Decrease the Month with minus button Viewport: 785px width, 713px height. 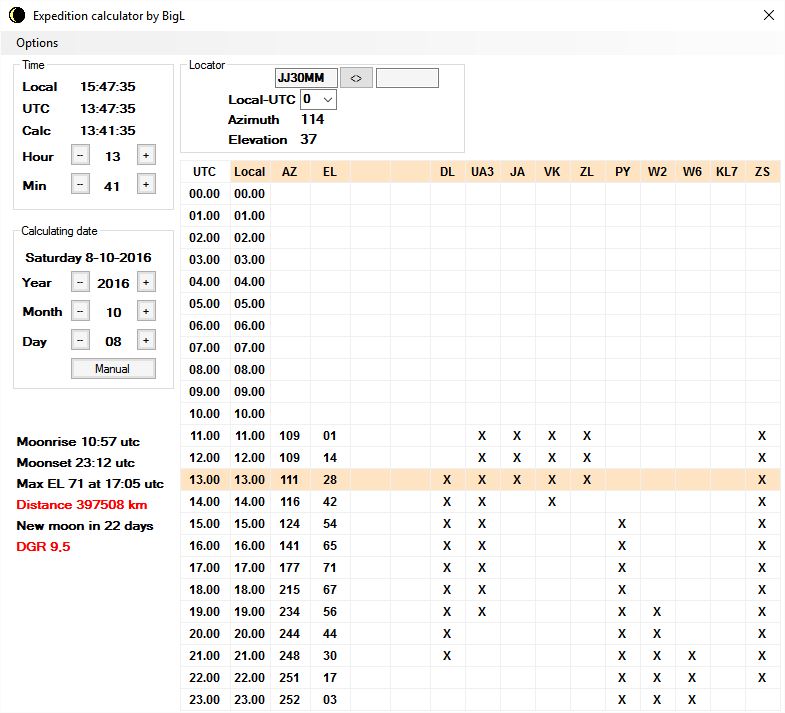81,312
